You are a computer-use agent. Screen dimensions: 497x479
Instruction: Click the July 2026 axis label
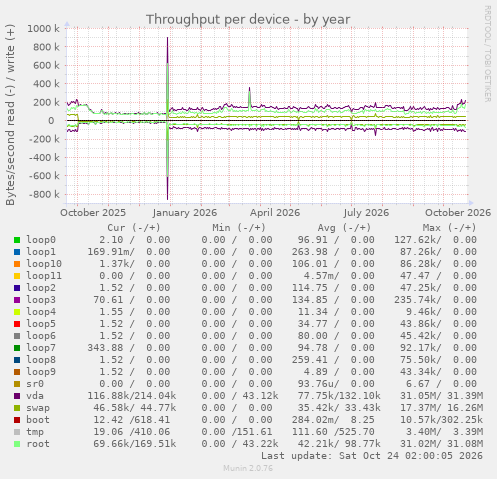click(x=366, y=213)
